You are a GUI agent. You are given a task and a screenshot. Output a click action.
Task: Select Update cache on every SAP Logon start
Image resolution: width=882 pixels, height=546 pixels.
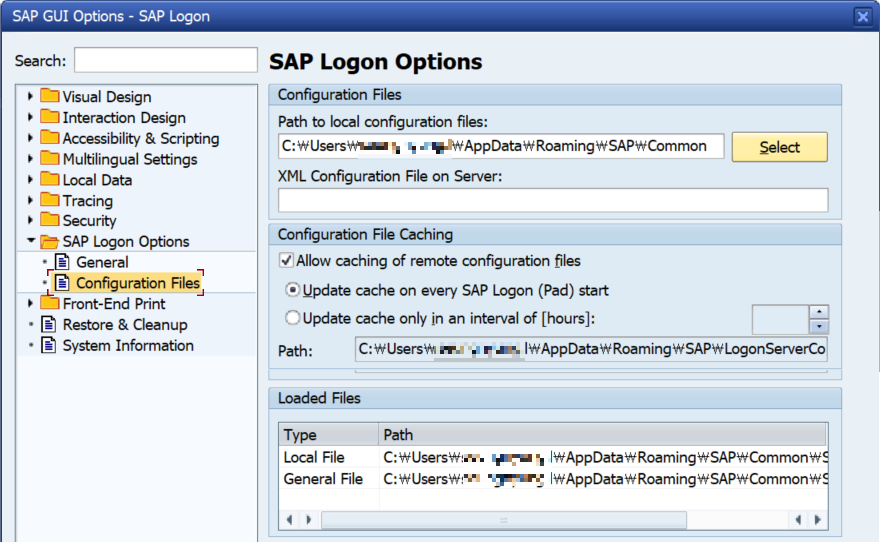click(x=292, y=290)
